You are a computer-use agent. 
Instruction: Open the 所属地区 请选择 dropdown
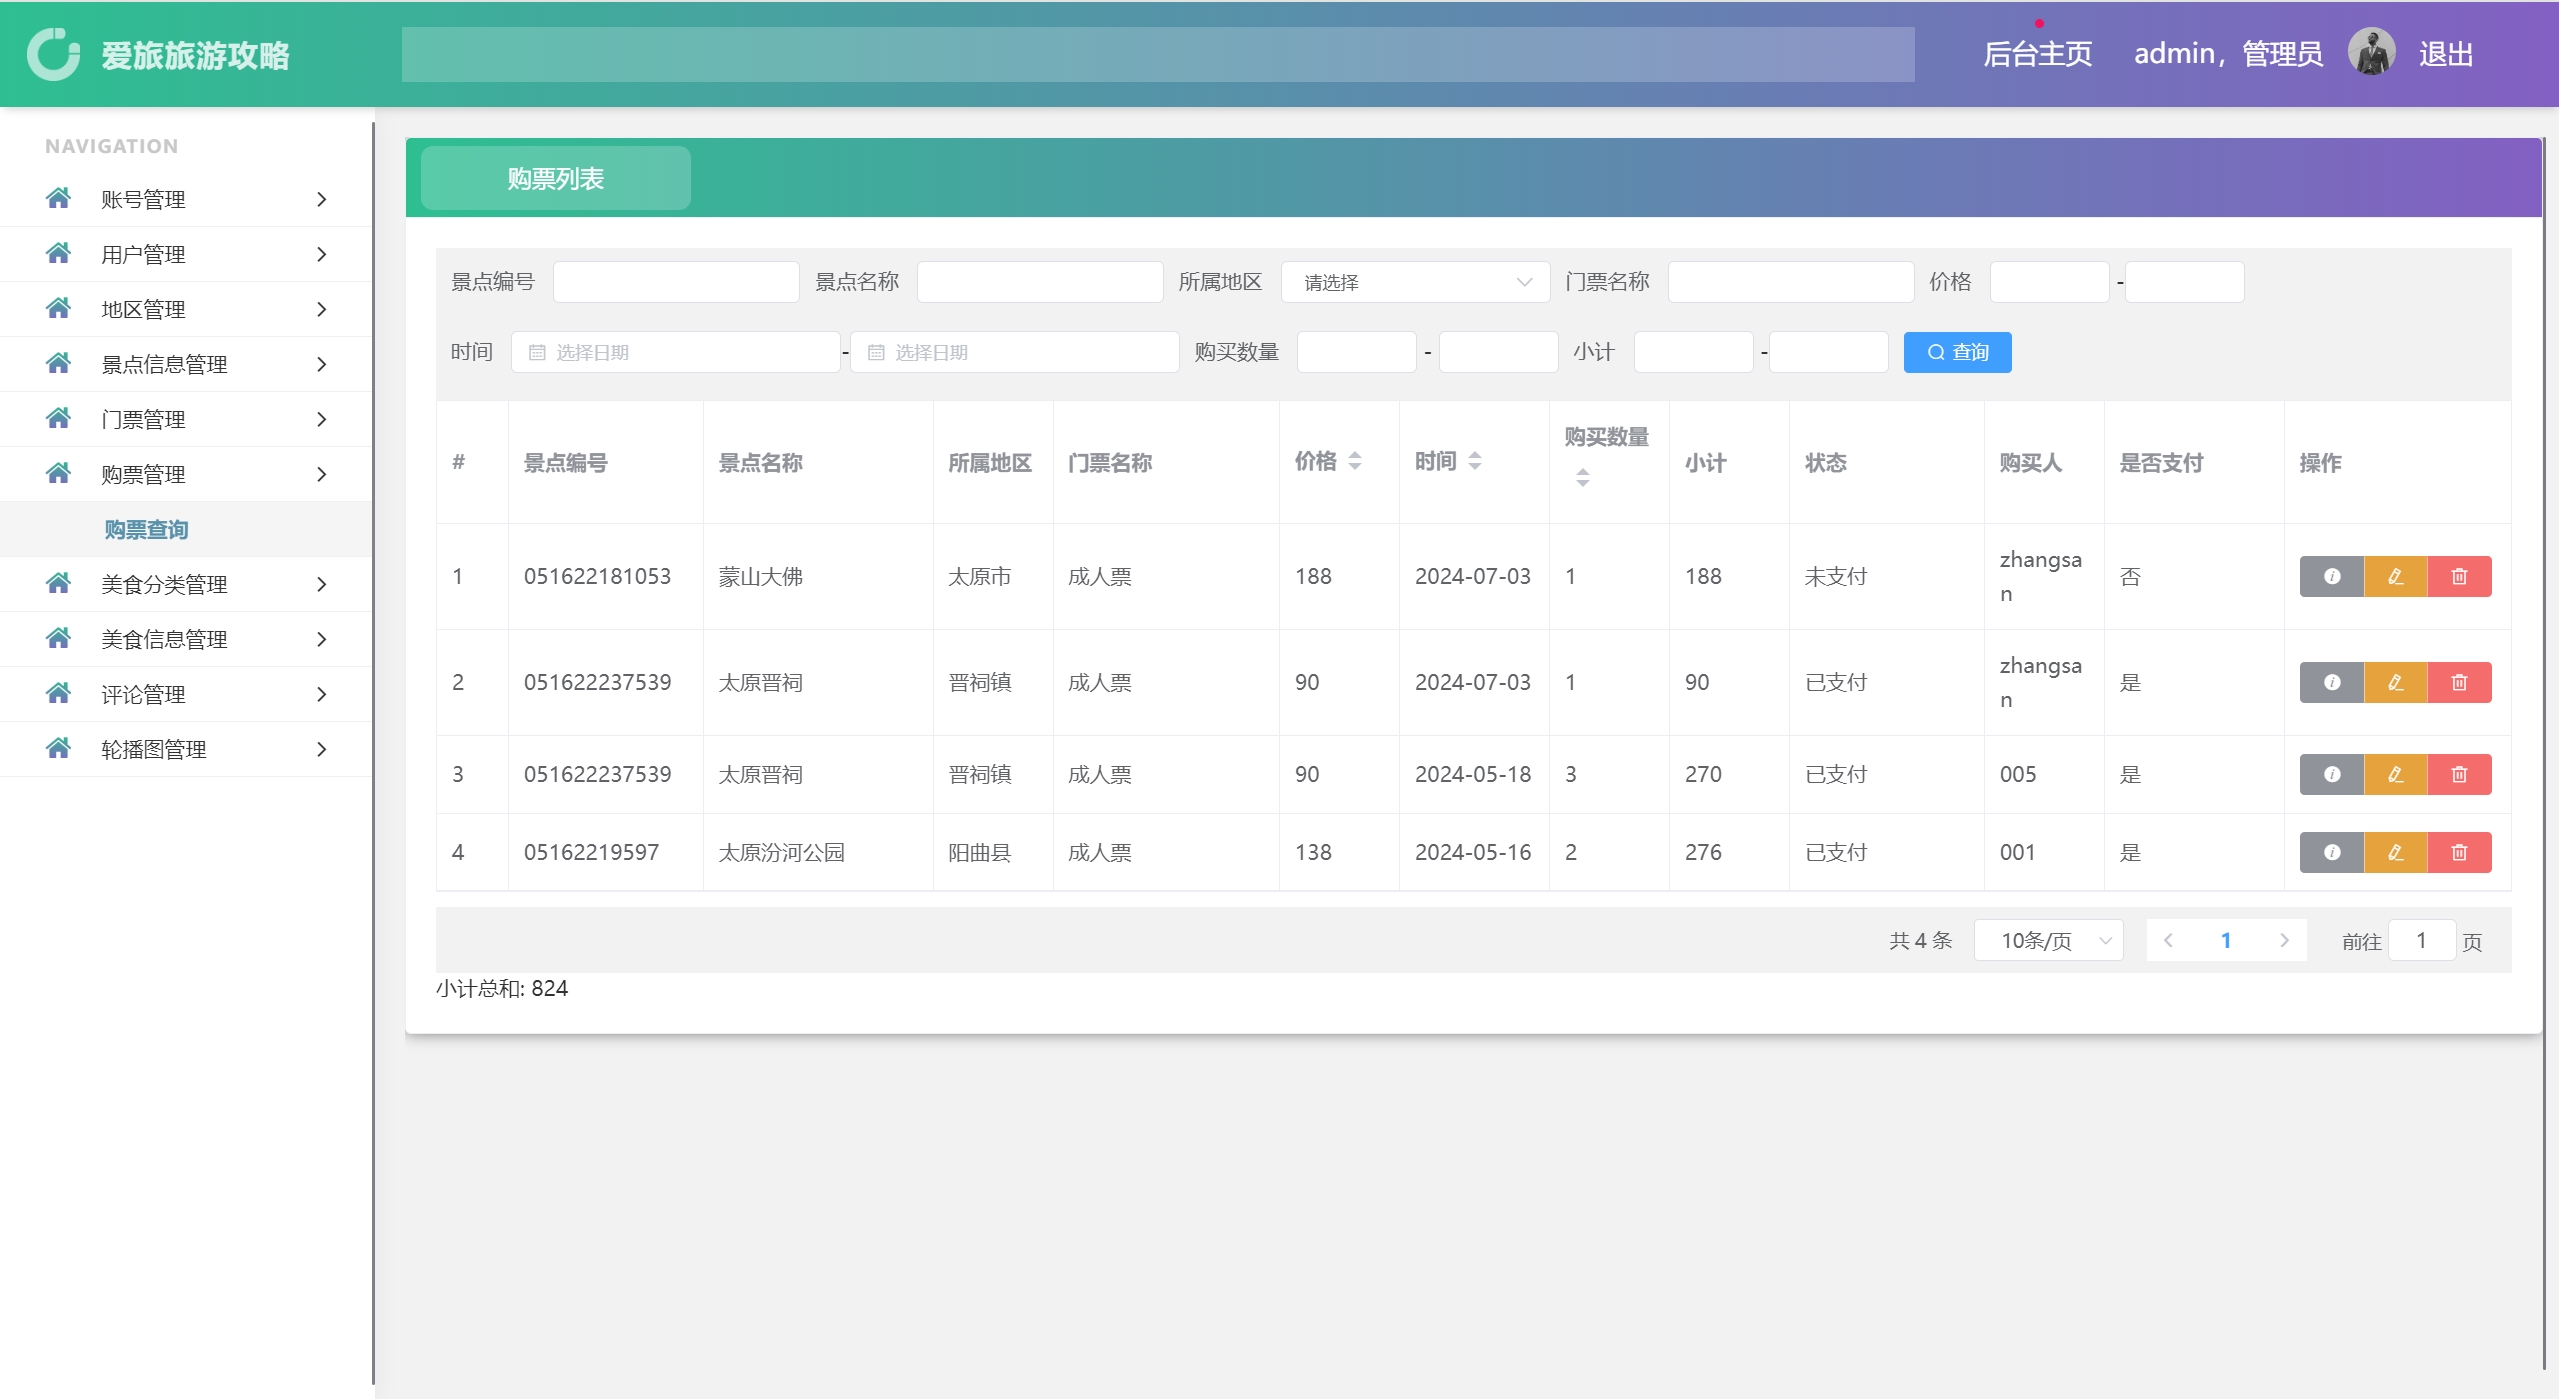click(x=1414, y=283)
